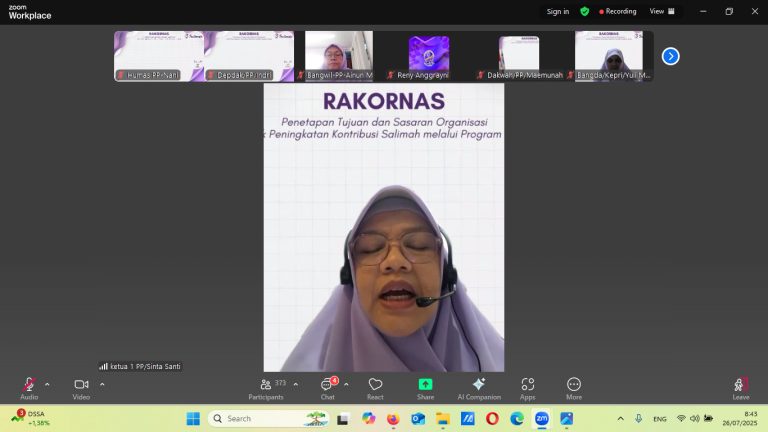Click Sign in at the top
768x432 pixels.
[558, 11]
